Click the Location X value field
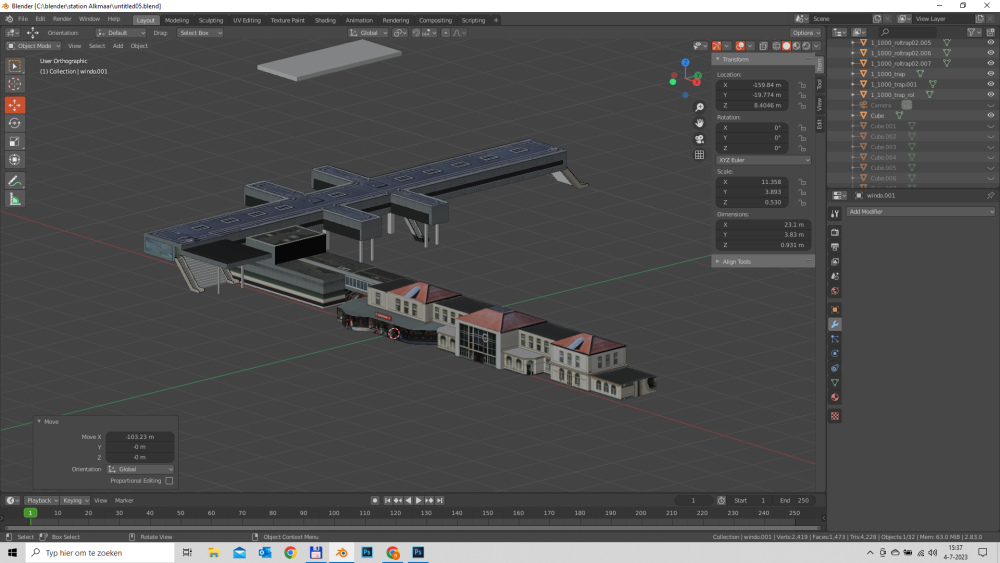The width and height of the screenshot is (1000, 563). (x=754, y=85)
